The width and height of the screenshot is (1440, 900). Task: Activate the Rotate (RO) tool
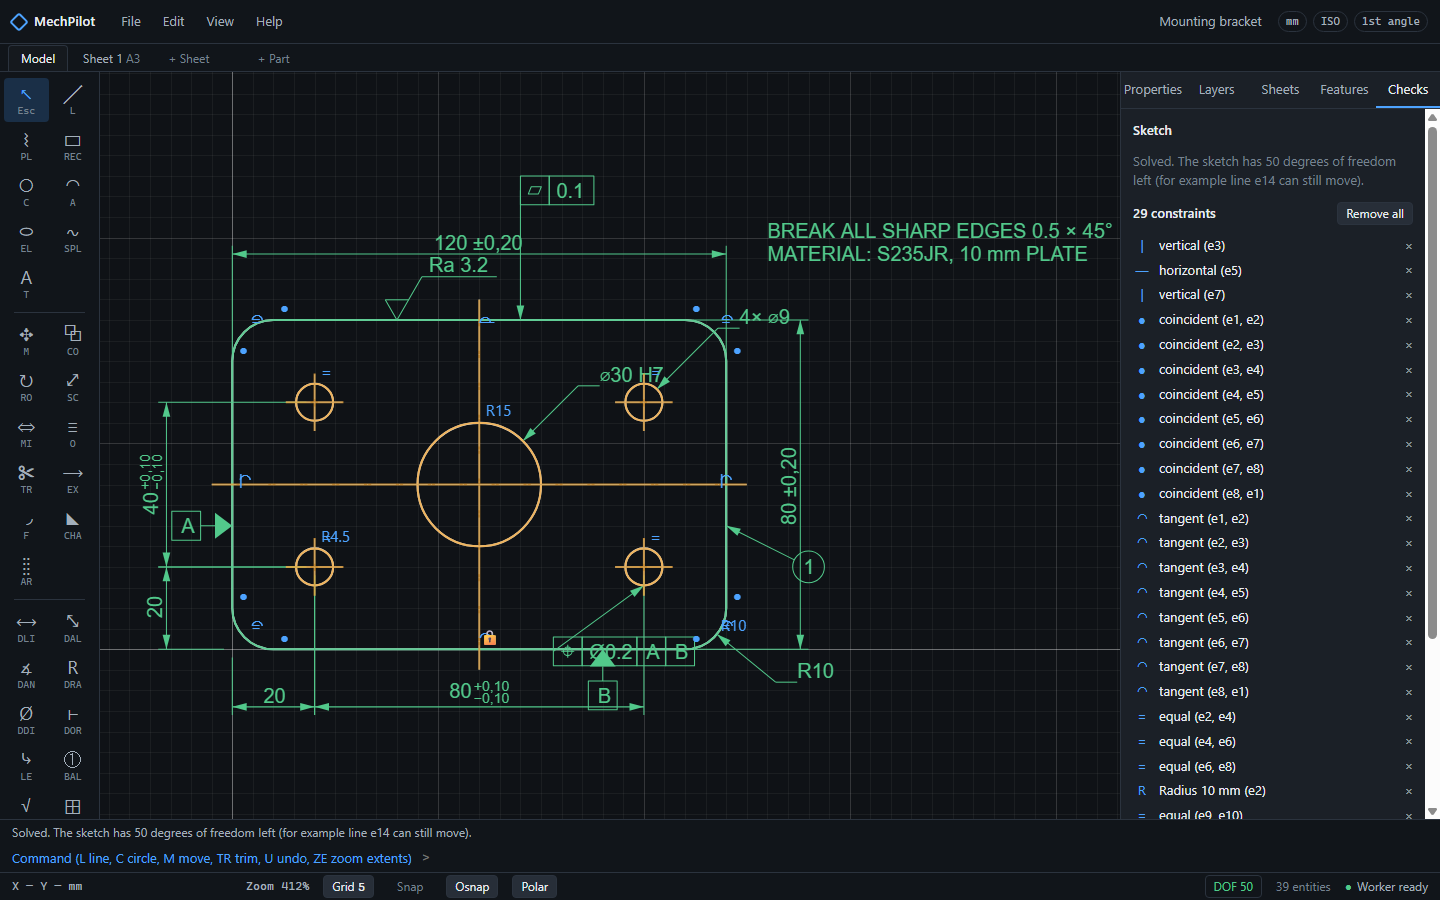click(x=26, y=387)
